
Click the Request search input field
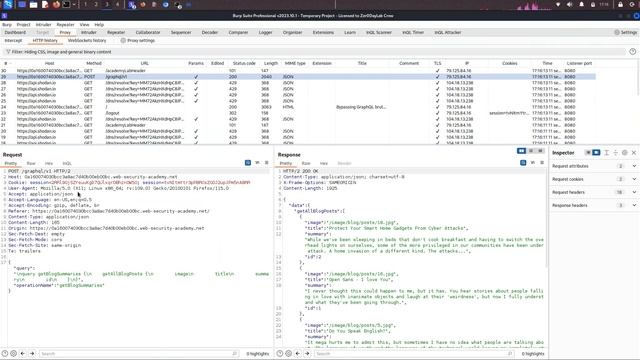coord(139,353)
